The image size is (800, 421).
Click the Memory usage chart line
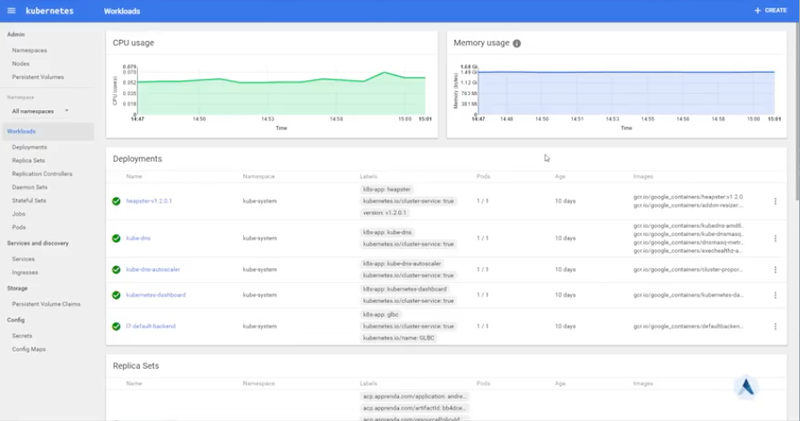click(x=620, y=72)
